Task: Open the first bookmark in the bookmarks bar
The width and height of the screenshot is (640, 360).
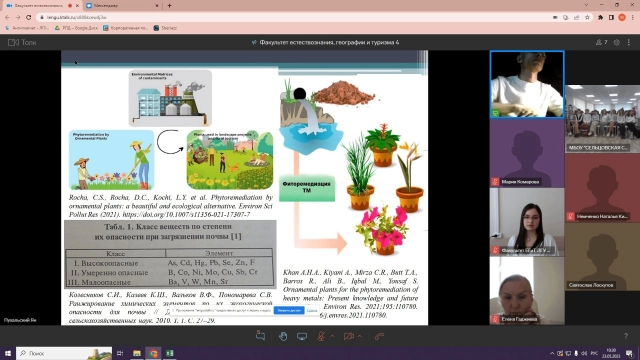Action: (27, 28)
